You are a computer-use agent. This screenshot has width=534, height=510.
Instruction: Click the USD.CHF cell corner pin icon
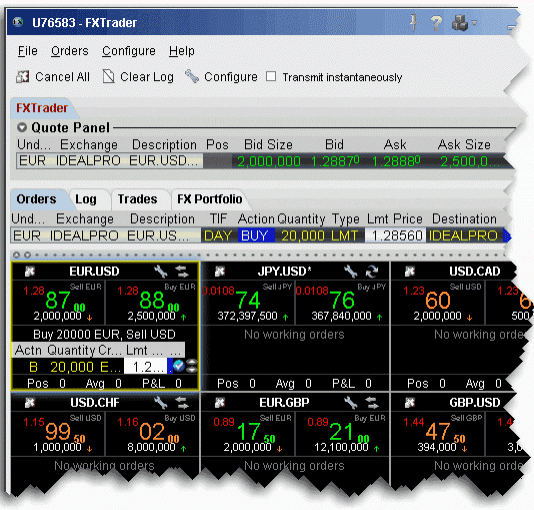30,403
